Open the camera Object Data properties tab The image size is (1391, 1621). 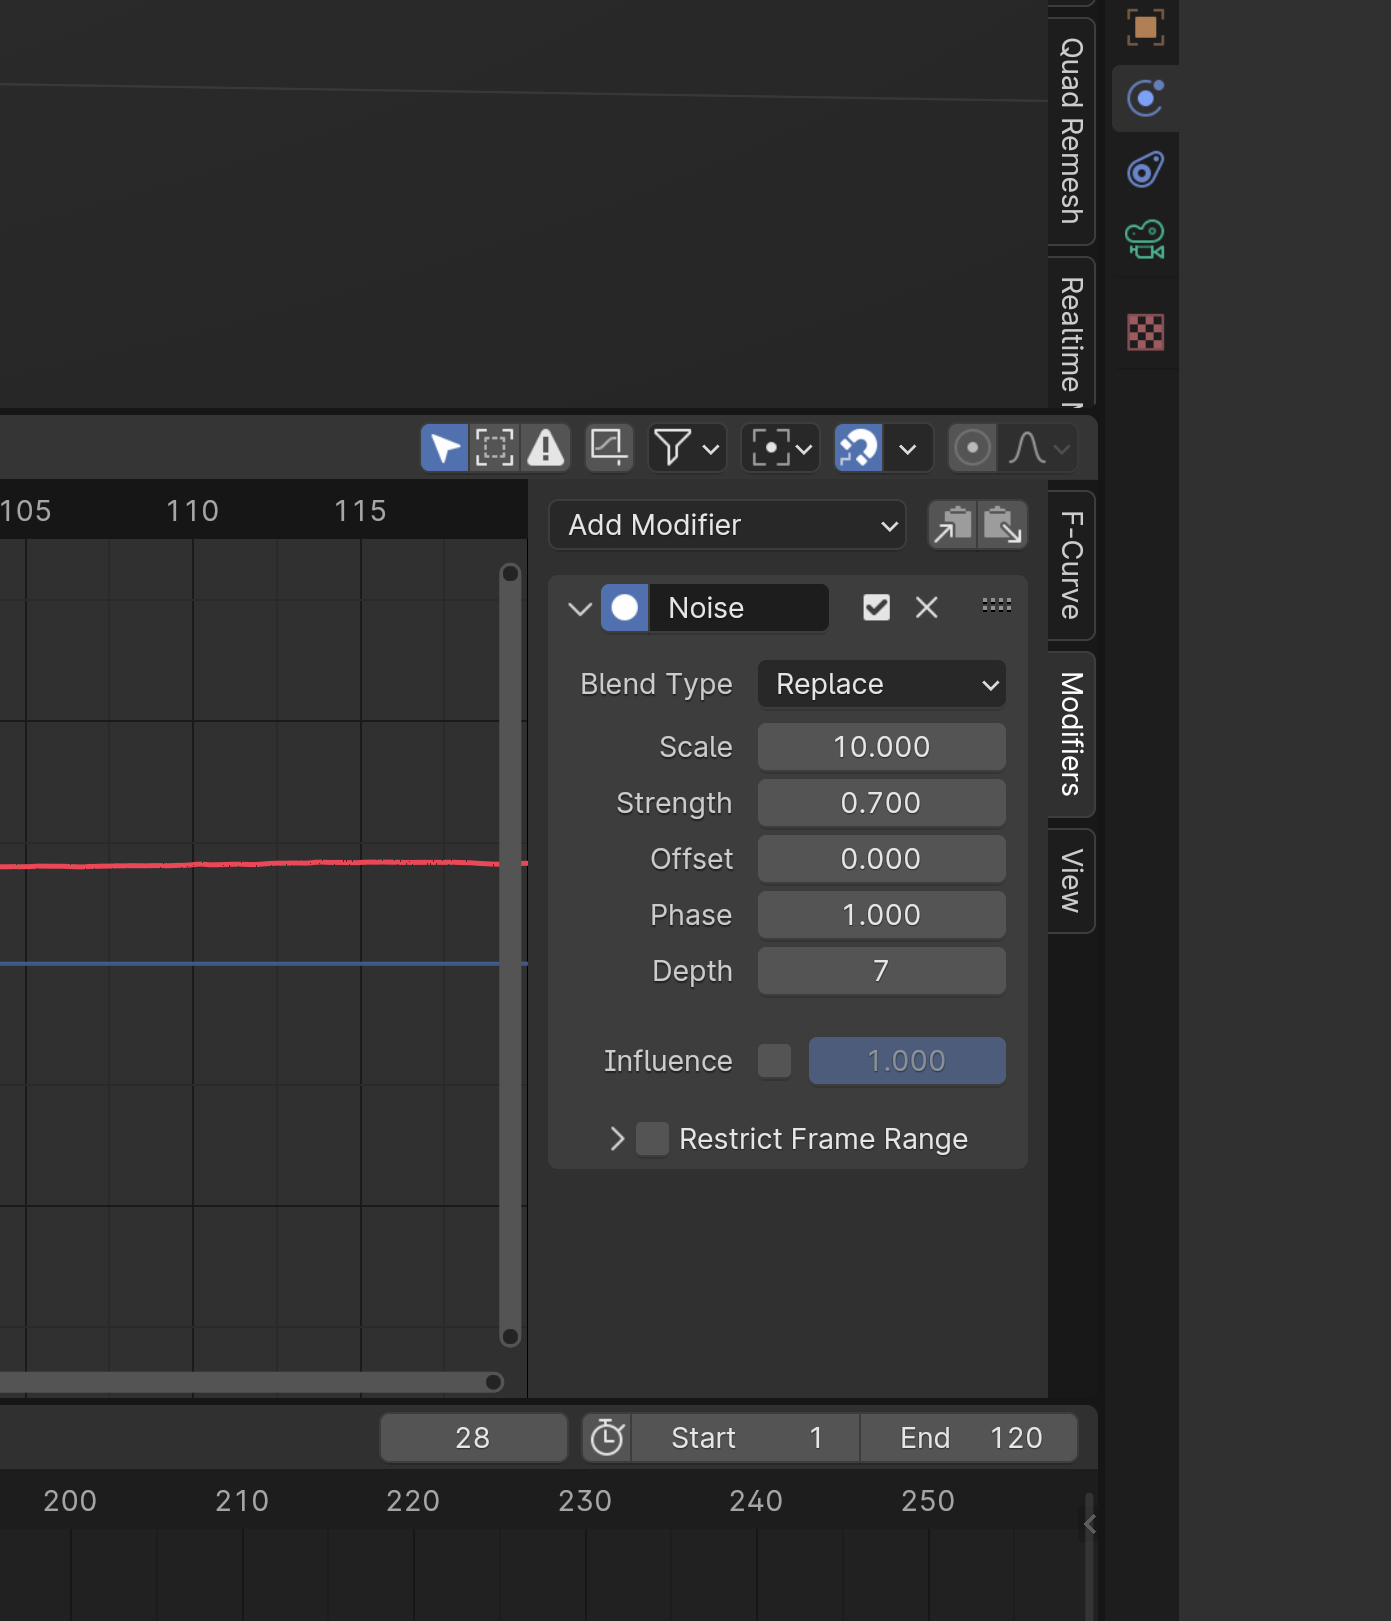click(1146, 240)
